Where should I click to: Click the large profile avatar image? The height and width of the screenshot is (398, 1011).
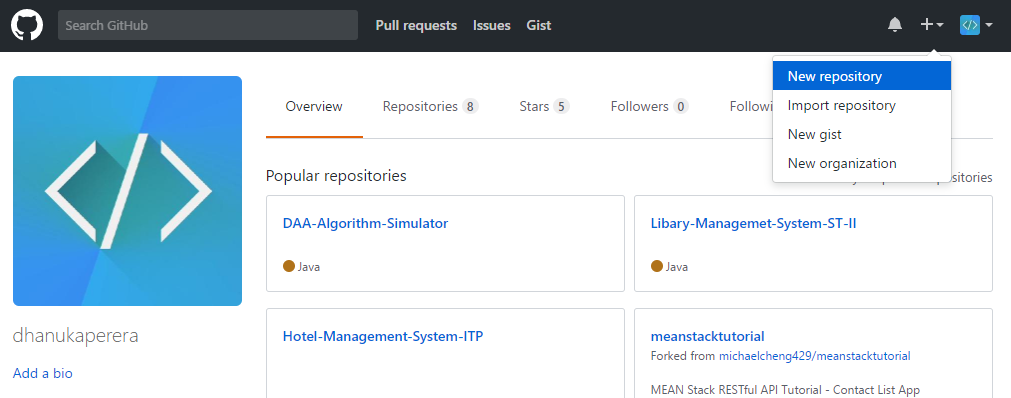[x=127, y=191]
